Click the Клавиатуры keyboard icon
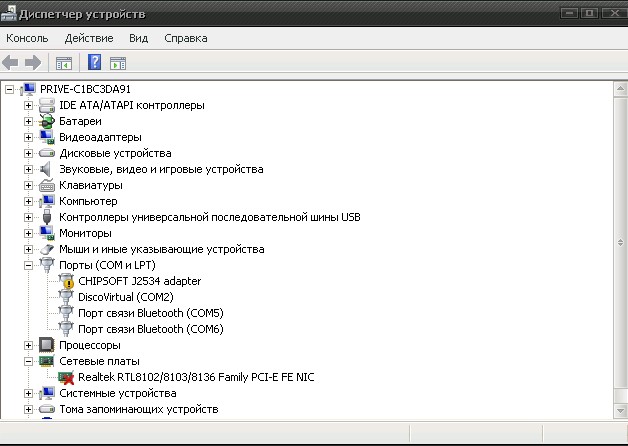Viewport: 628px width, 446px height. 47,185
